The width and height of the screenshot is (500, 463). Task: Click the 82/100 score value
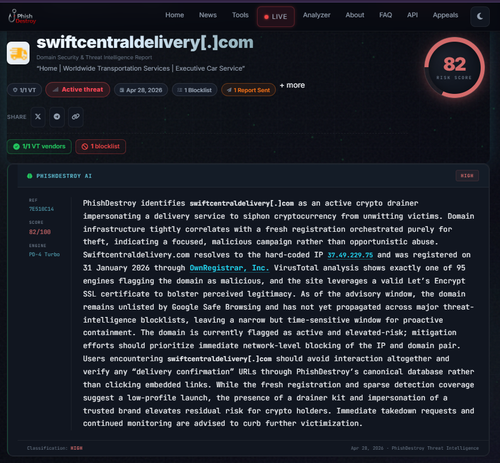(40, 232)
